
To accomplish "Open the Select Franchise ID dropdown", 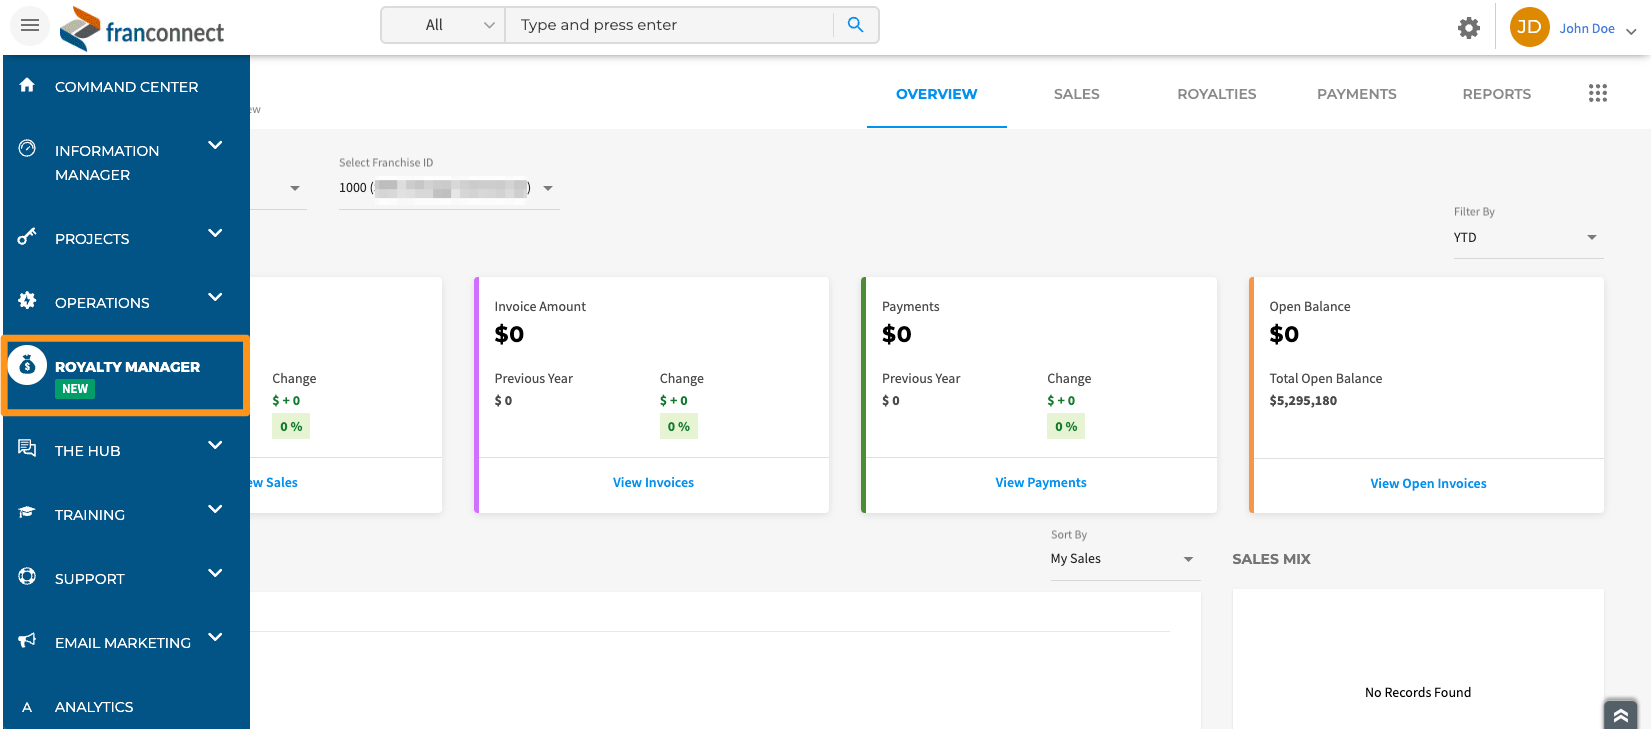I will 448,188.
